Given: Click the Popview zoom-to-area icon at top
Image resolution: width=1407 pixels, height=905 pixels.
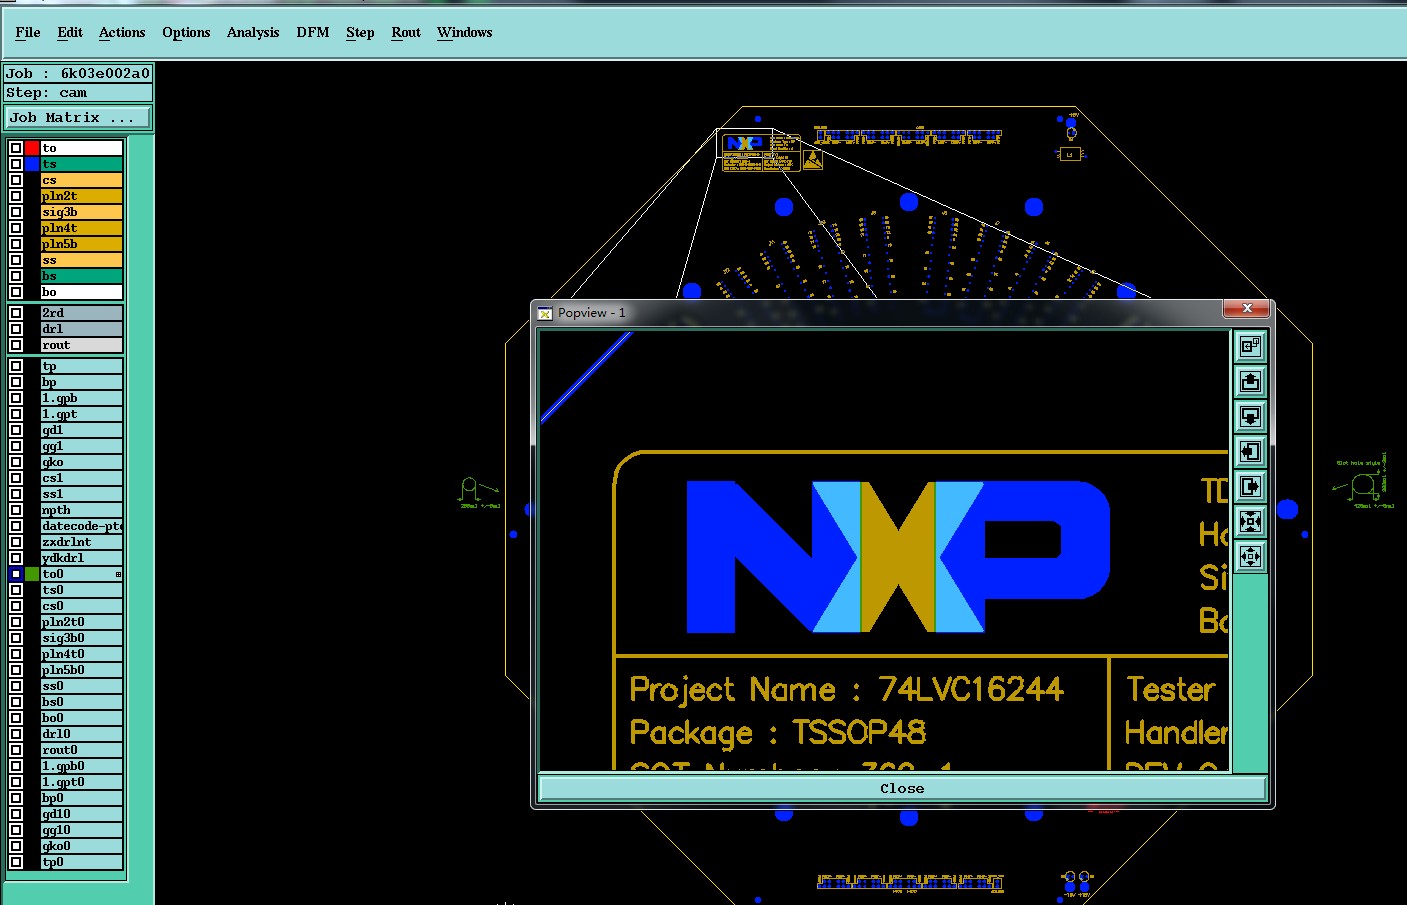Looking at the screenshot, I should click(1250, 346).
